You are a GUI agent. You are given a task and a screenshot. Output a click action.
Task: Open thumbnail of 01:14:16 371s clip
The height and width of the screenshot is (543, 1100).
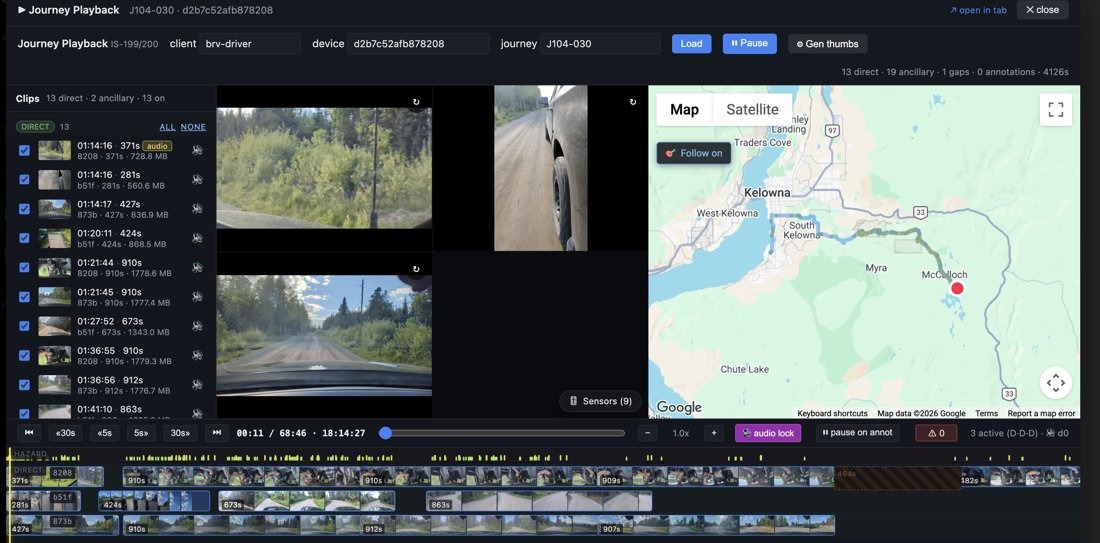54,150
